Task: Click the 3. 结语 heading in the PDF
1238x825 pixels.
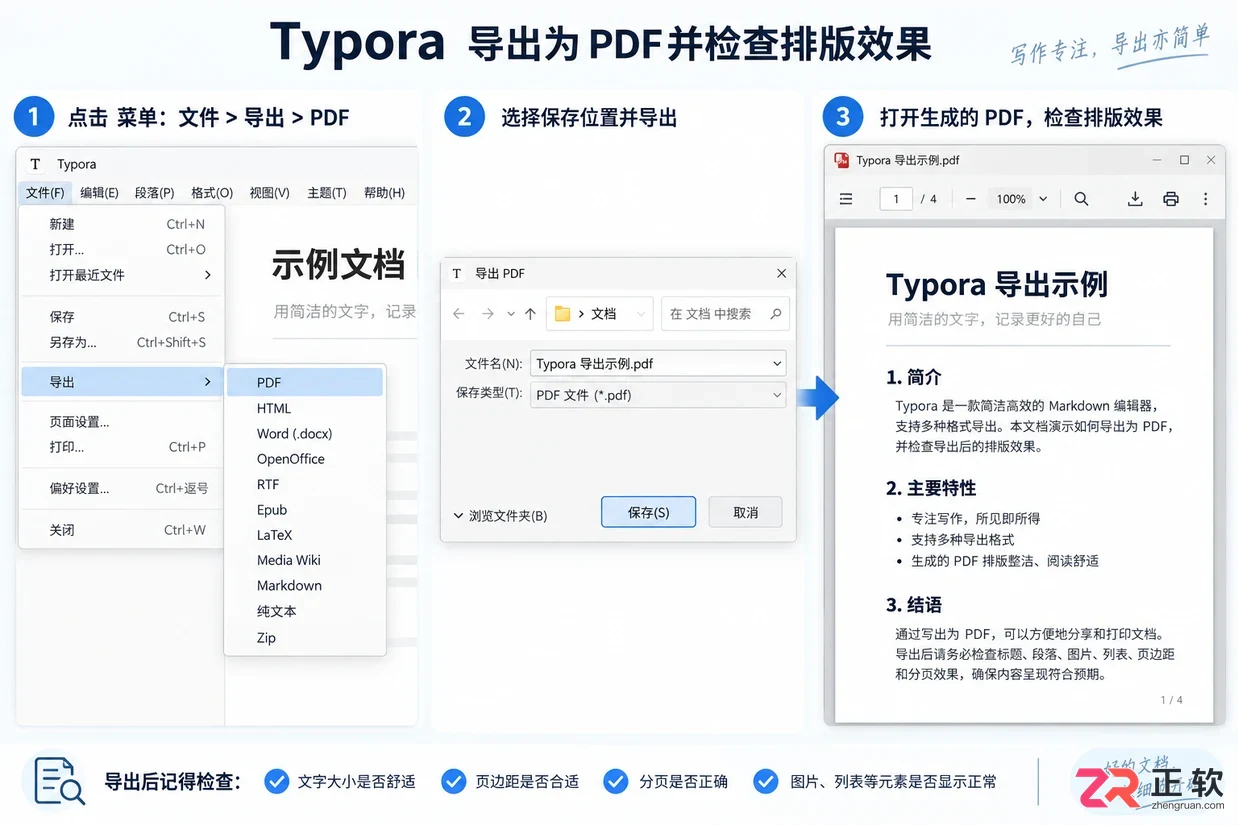Action: click(x=914, y=605)
